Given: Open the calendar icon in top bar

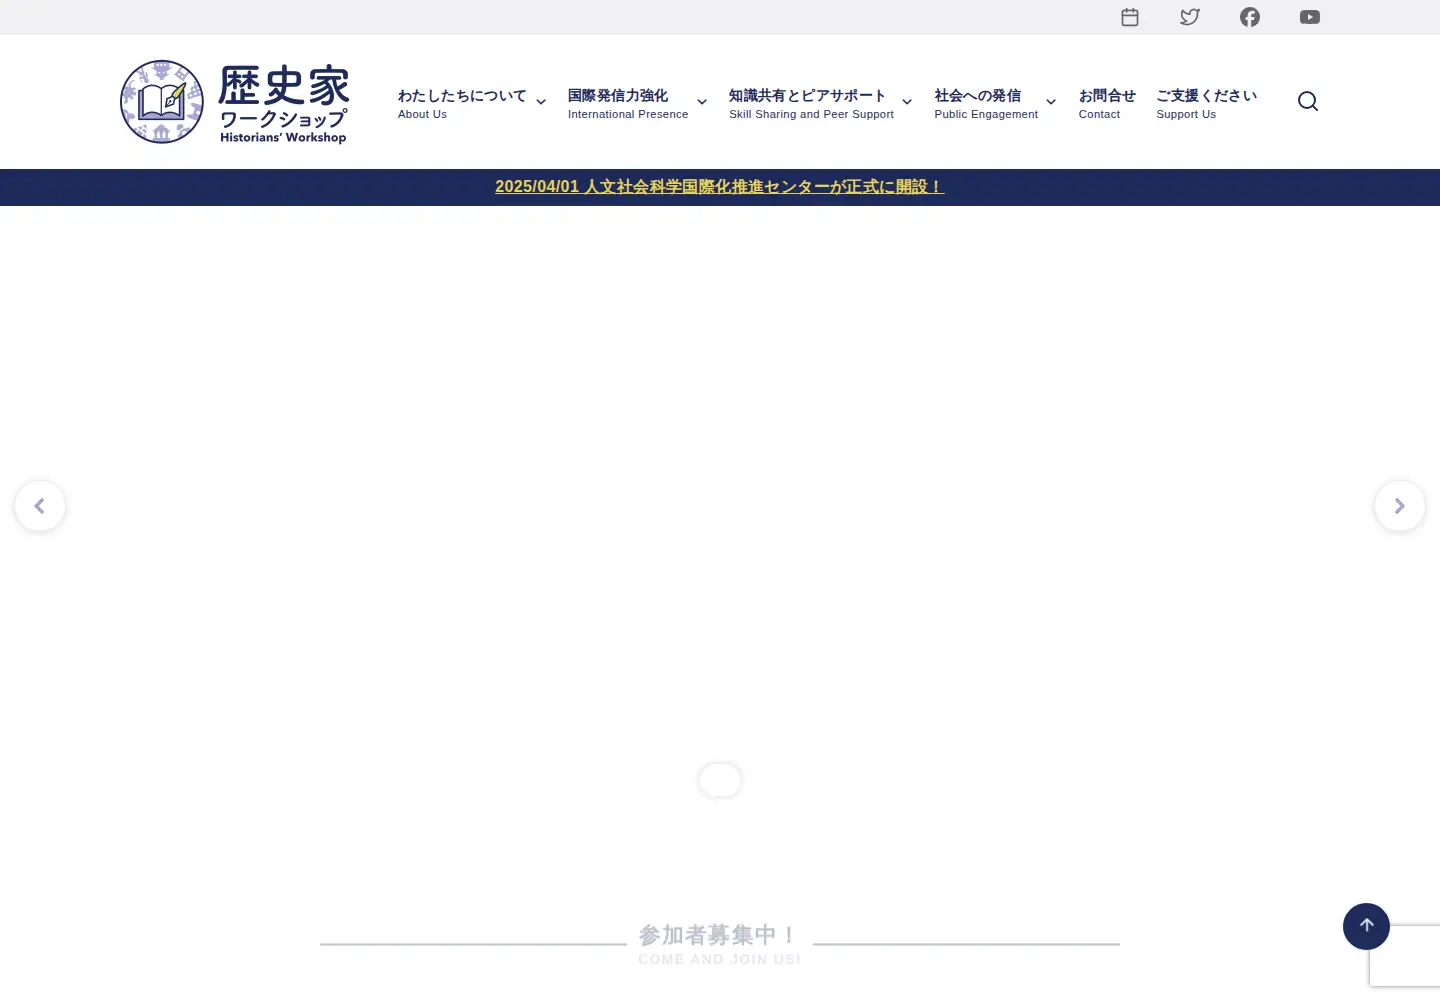Looking at the screenshot, I should pyautogui.click(x=1130, y=17).
